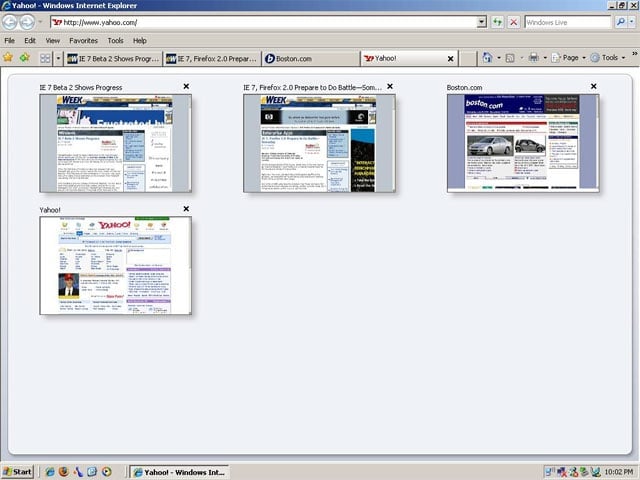The image size is (640, 480).
Task: Click the Quick Tabs grid icon
Action: [x=45, y=58]
